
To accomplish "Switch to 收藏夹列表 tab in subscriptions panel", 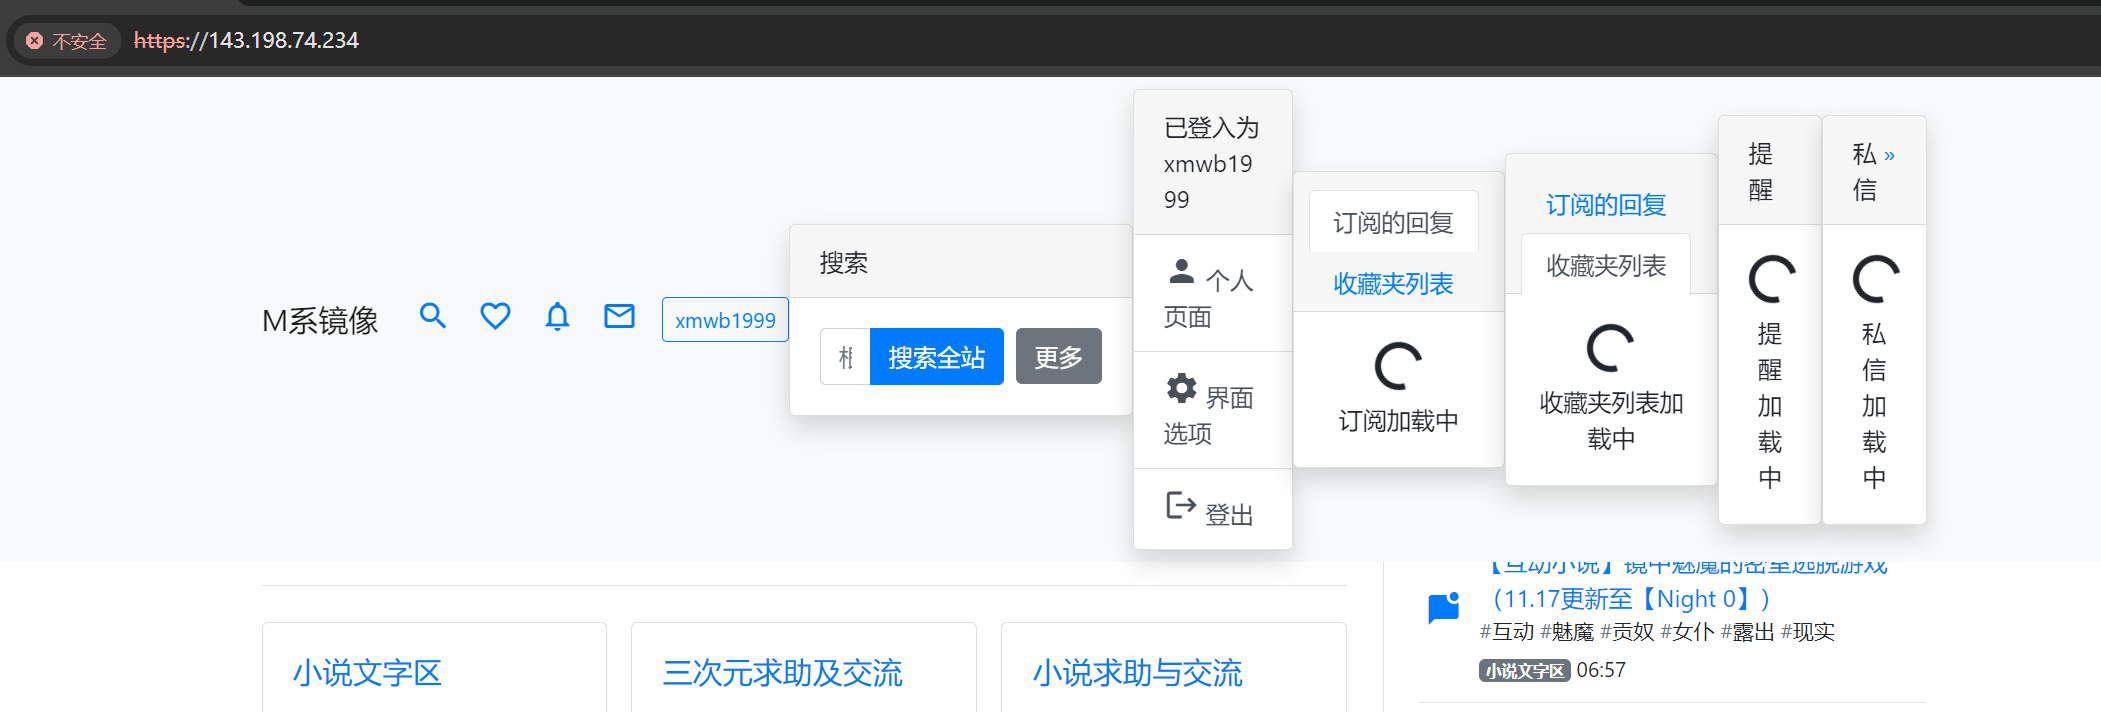I will pyautogui.click(x=1393, y=284).
